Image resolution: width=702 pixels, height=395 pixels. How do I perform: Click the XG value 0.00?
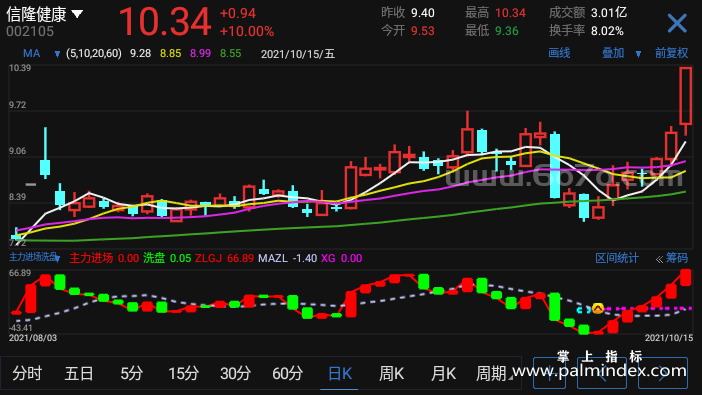351,258
